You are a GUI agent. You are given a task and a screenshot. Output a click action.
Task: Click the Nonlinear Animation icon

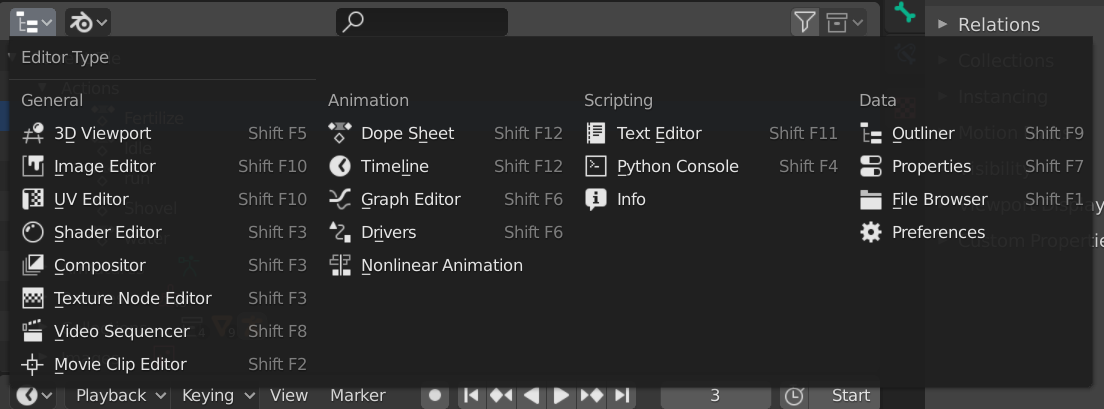coord(340,265)
